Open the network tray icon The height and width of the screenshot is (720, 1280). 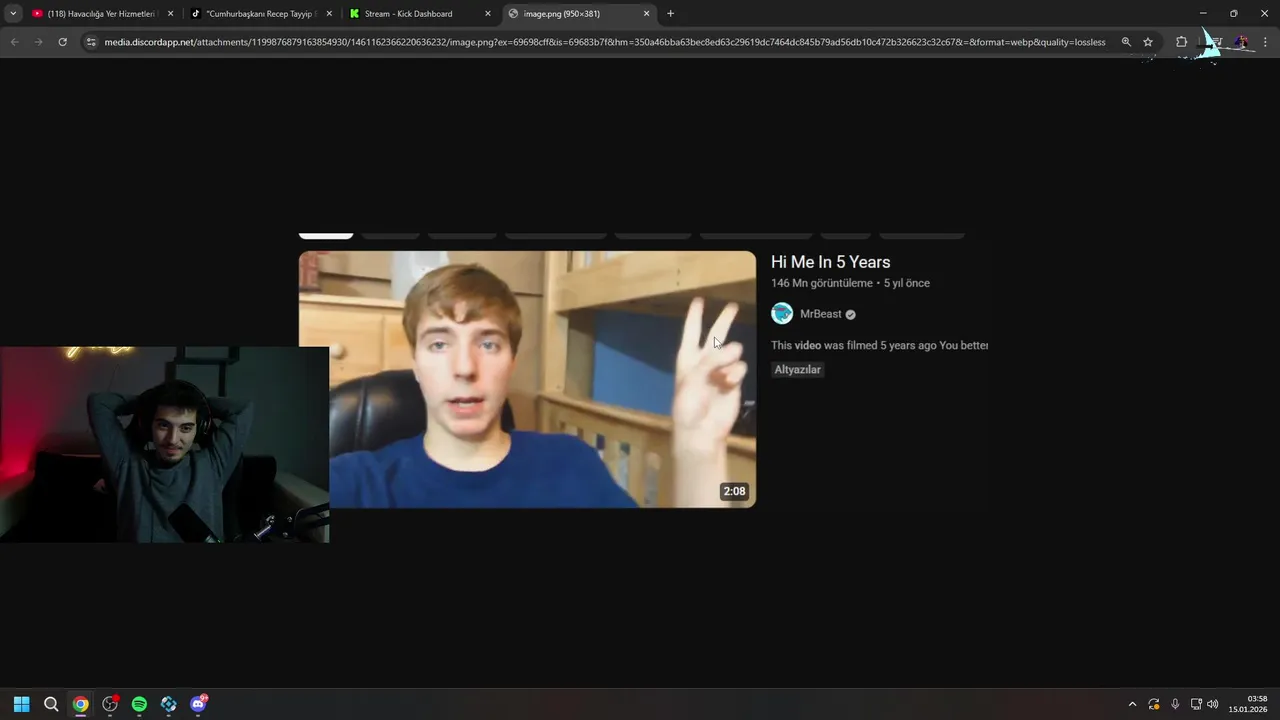[1196, 704]
